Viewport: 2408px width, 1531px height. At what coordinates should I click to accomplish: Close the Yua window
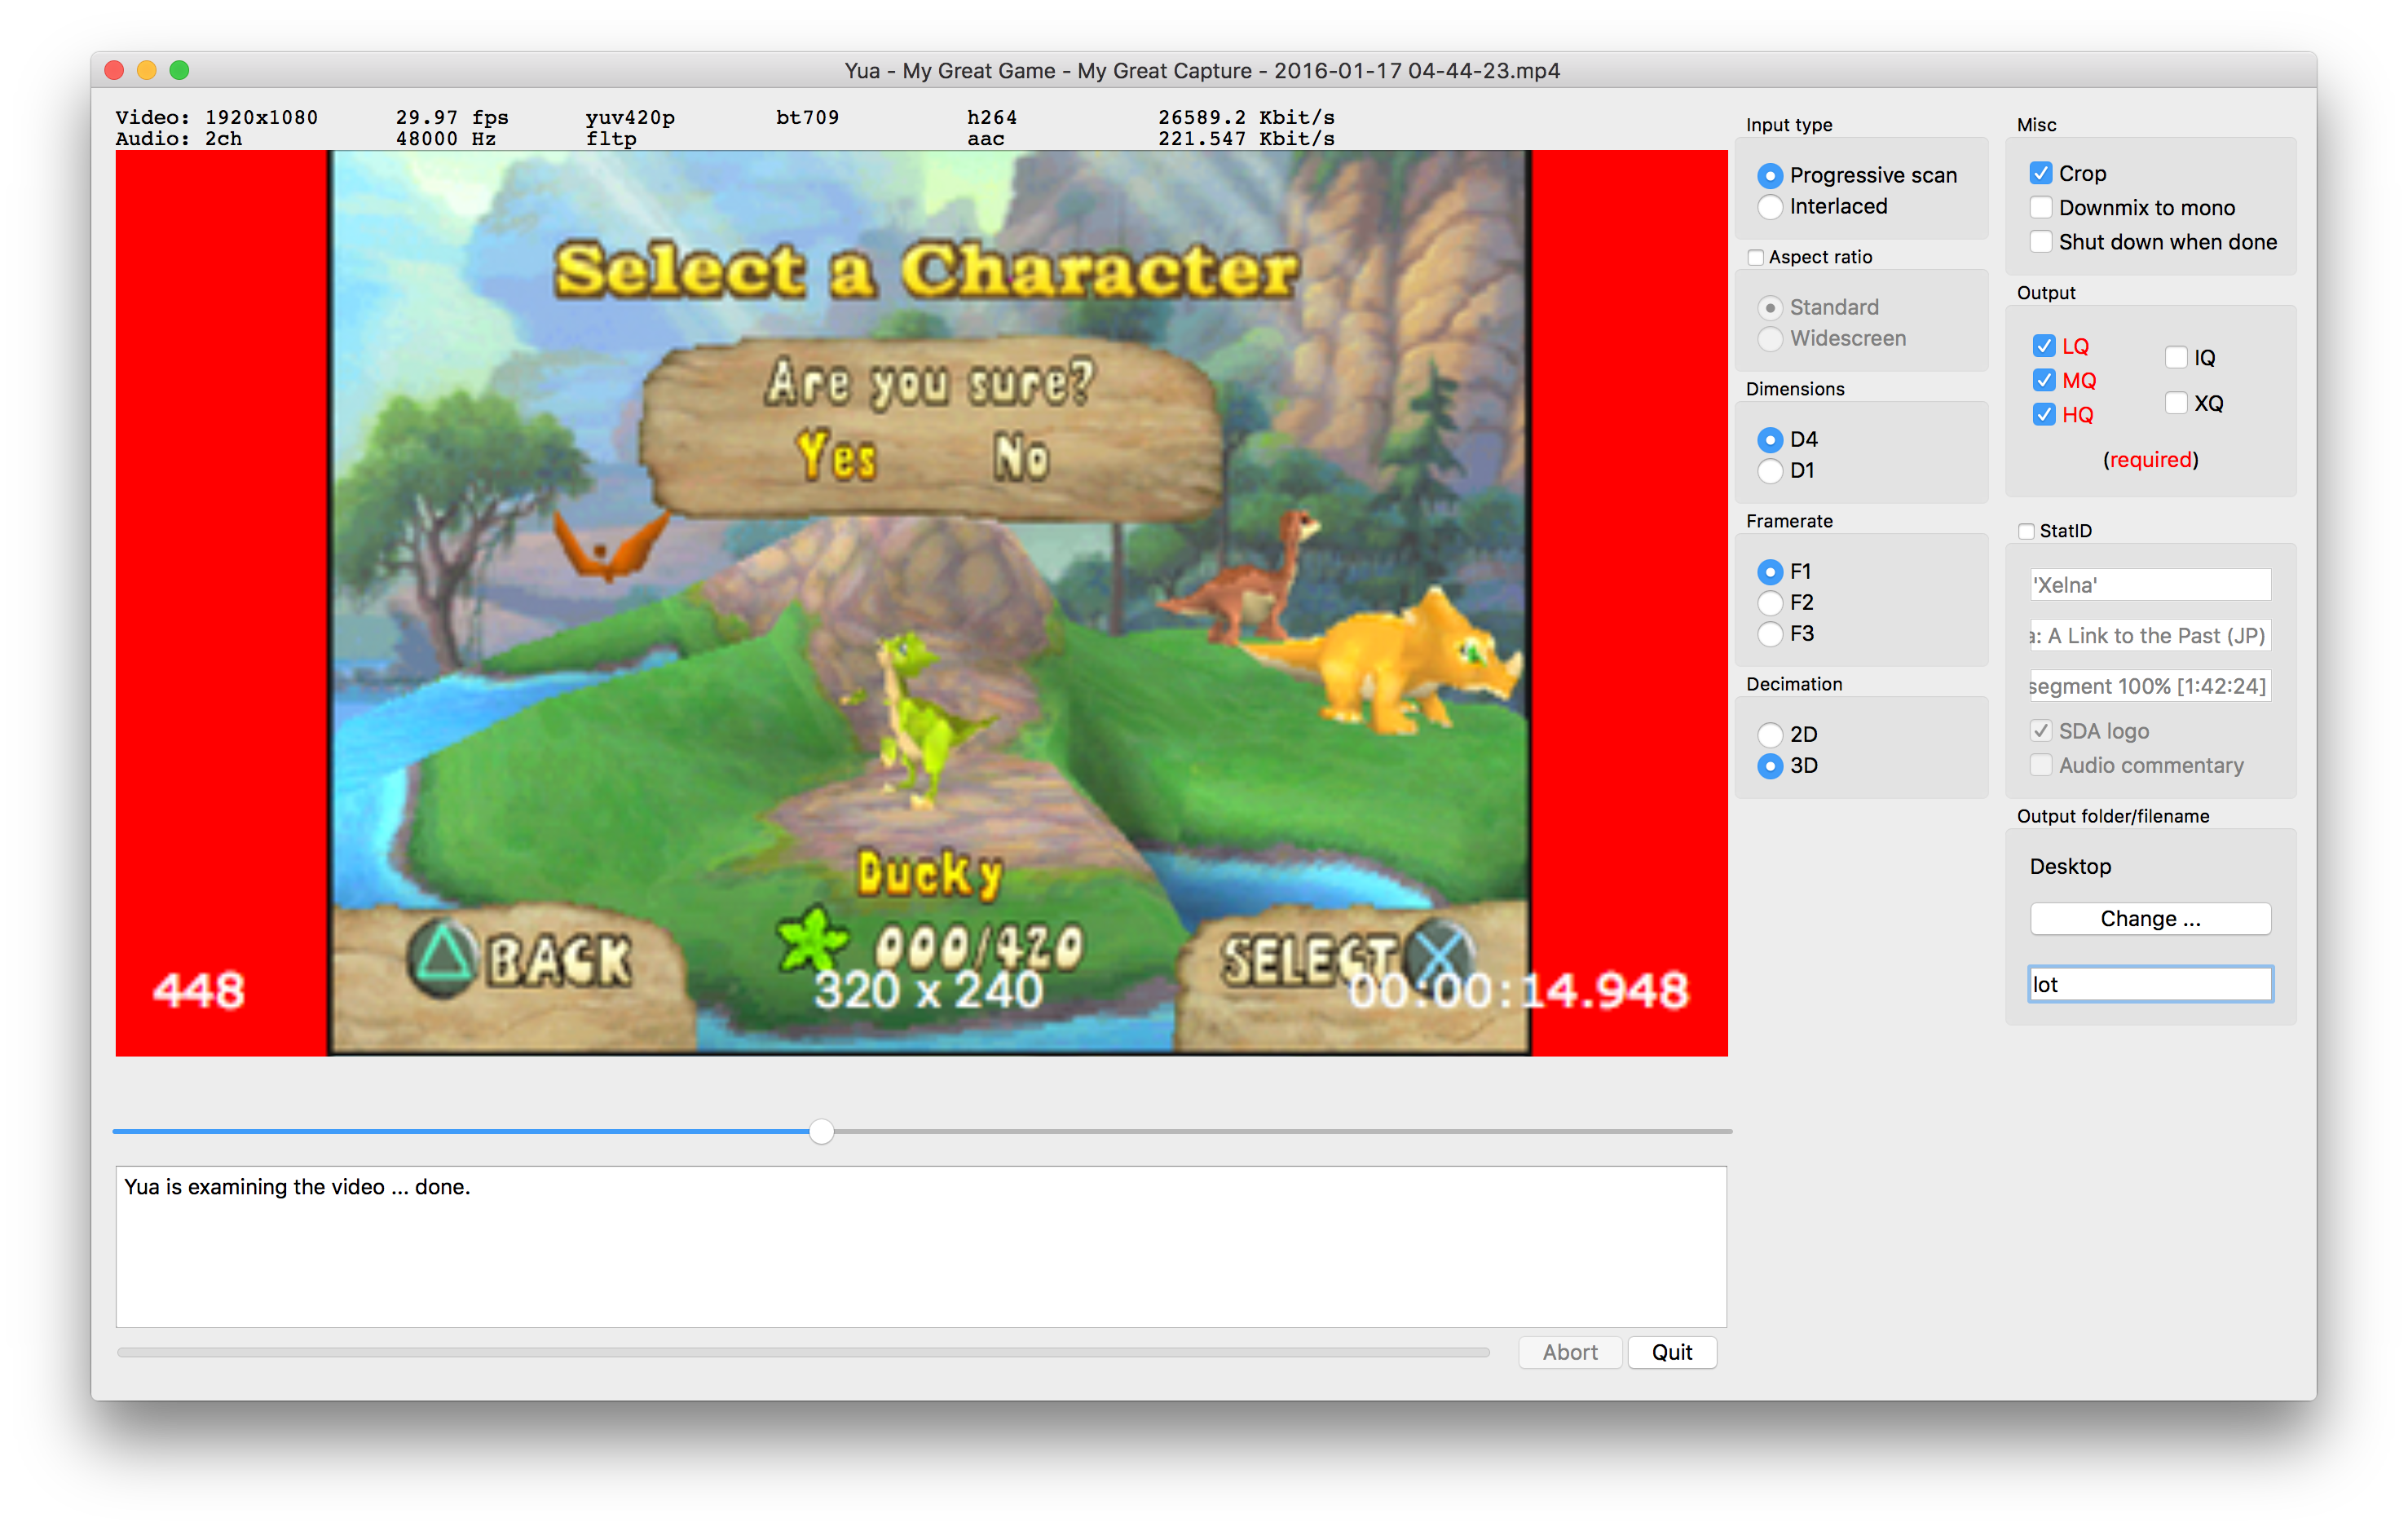(114, 70)
